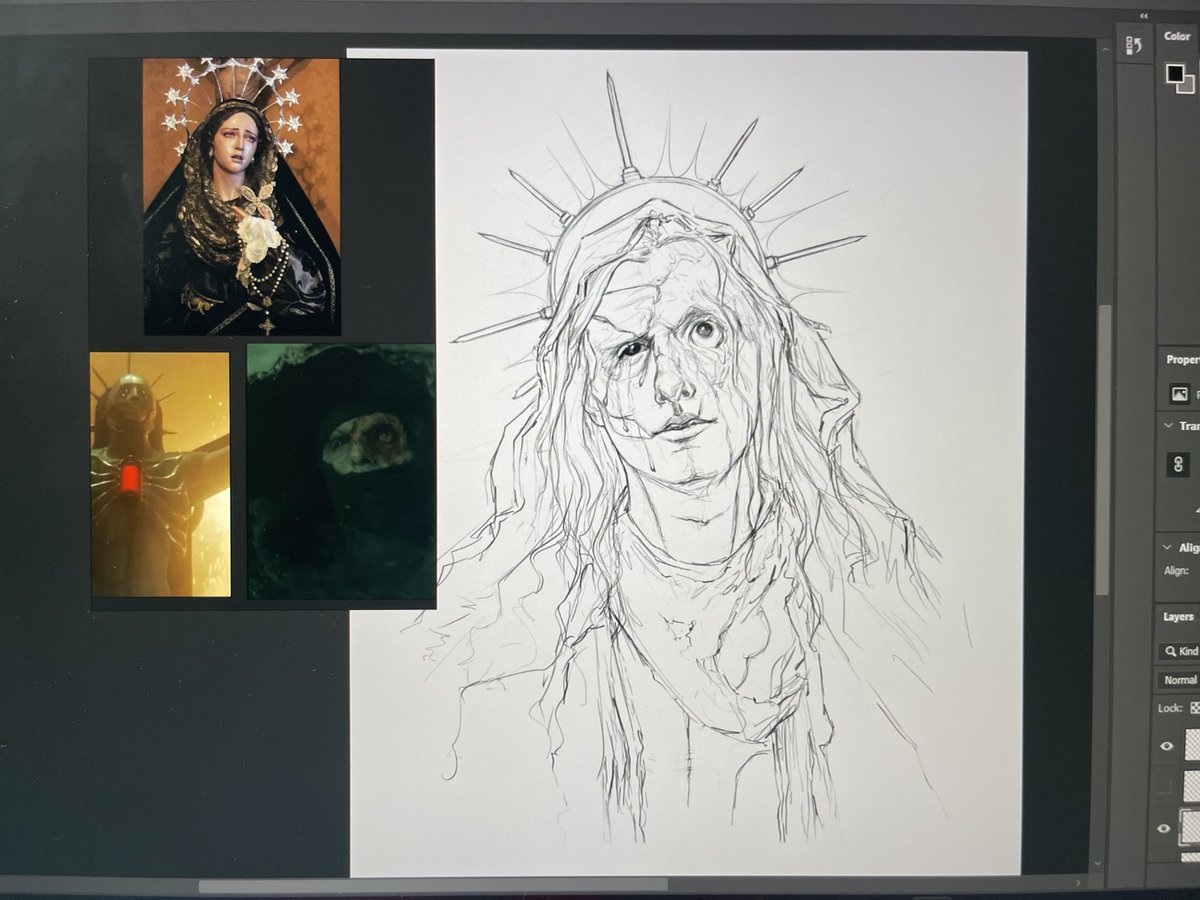Select the selected layer's thumbnail in Layers

coord(1192,829)
